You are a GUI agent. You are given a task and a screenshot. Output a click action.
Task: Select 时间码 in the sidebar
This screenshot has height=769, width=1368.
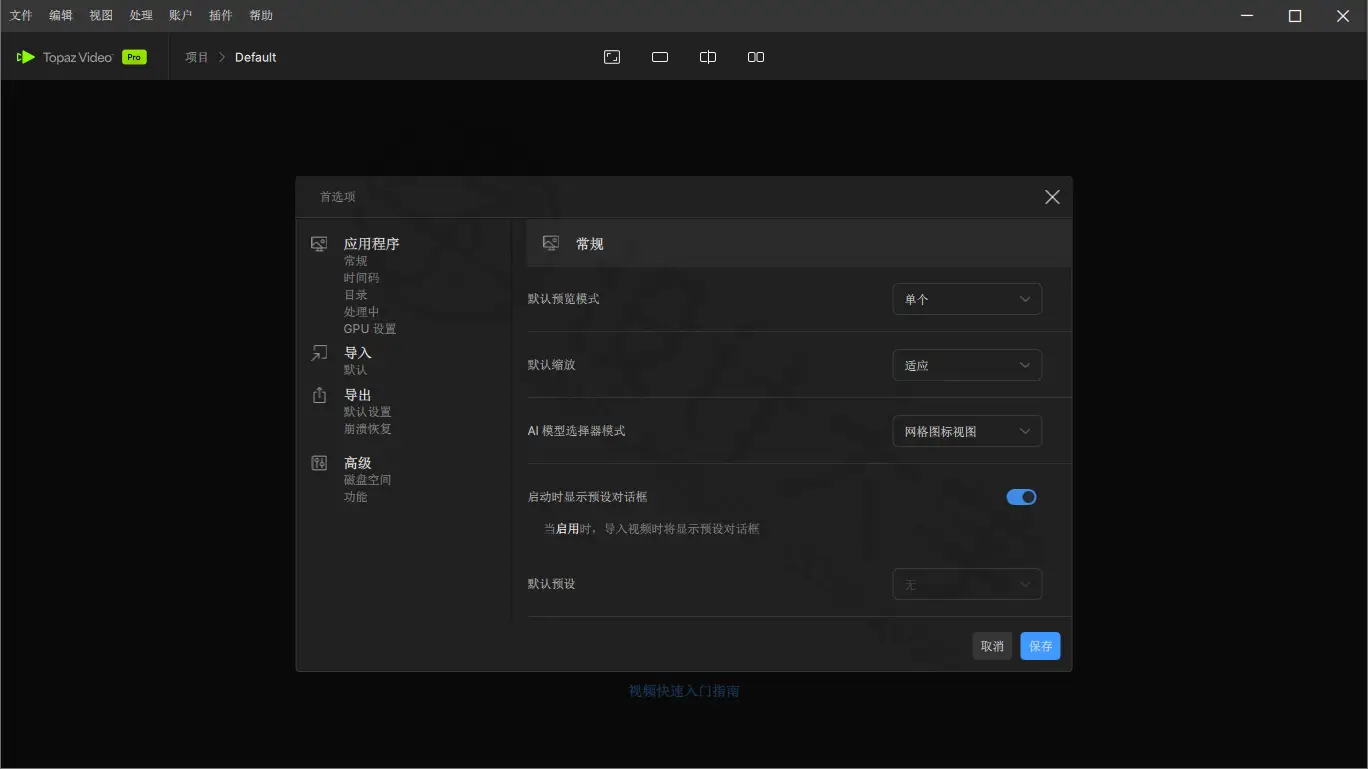click(x=361, y=278)
